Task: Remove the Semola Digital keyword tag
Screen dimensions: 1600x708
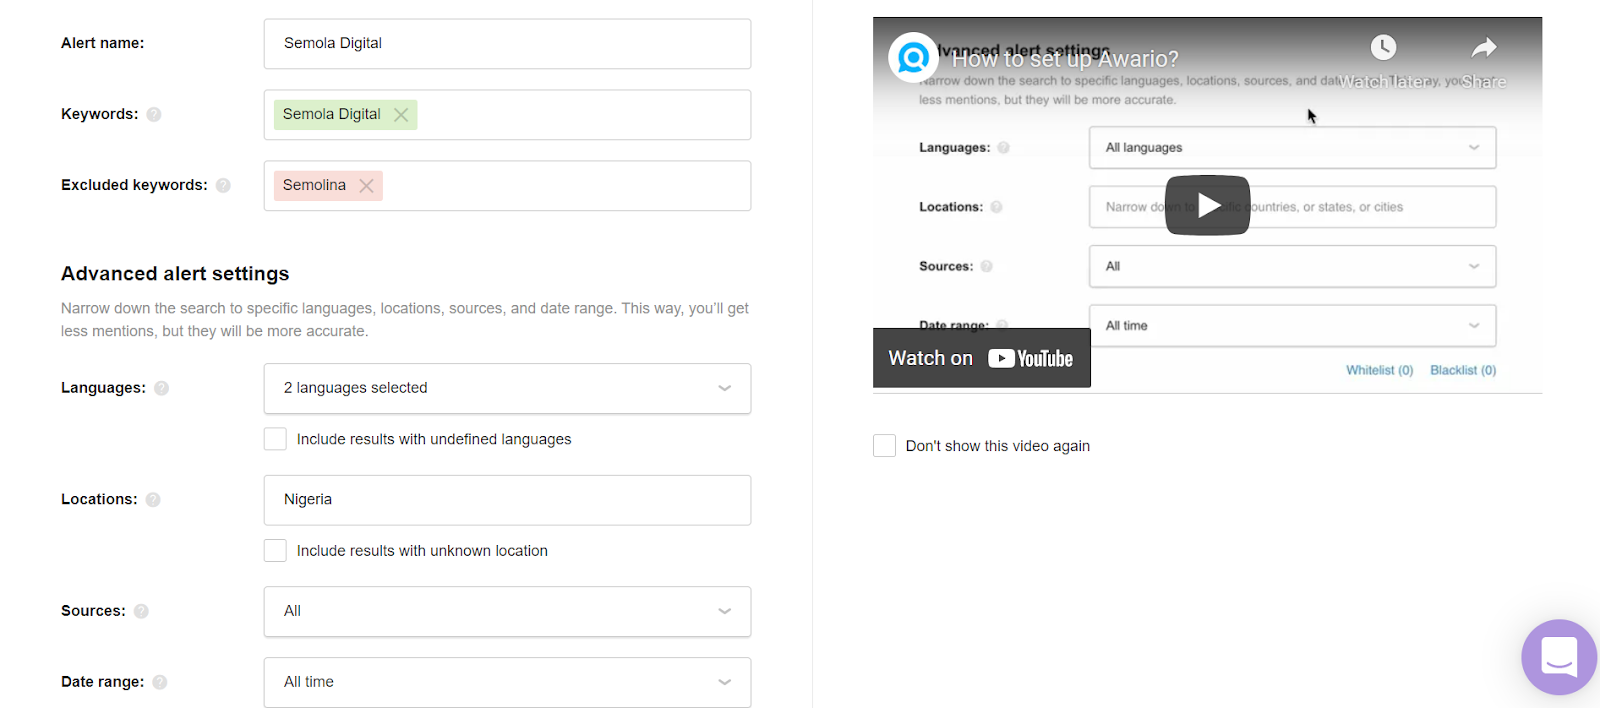Action: (401, 115)
